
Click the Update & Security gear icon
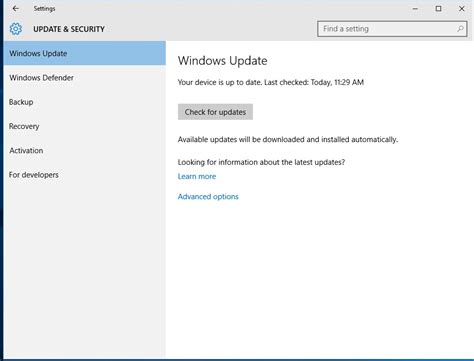[x=15, y=29]
